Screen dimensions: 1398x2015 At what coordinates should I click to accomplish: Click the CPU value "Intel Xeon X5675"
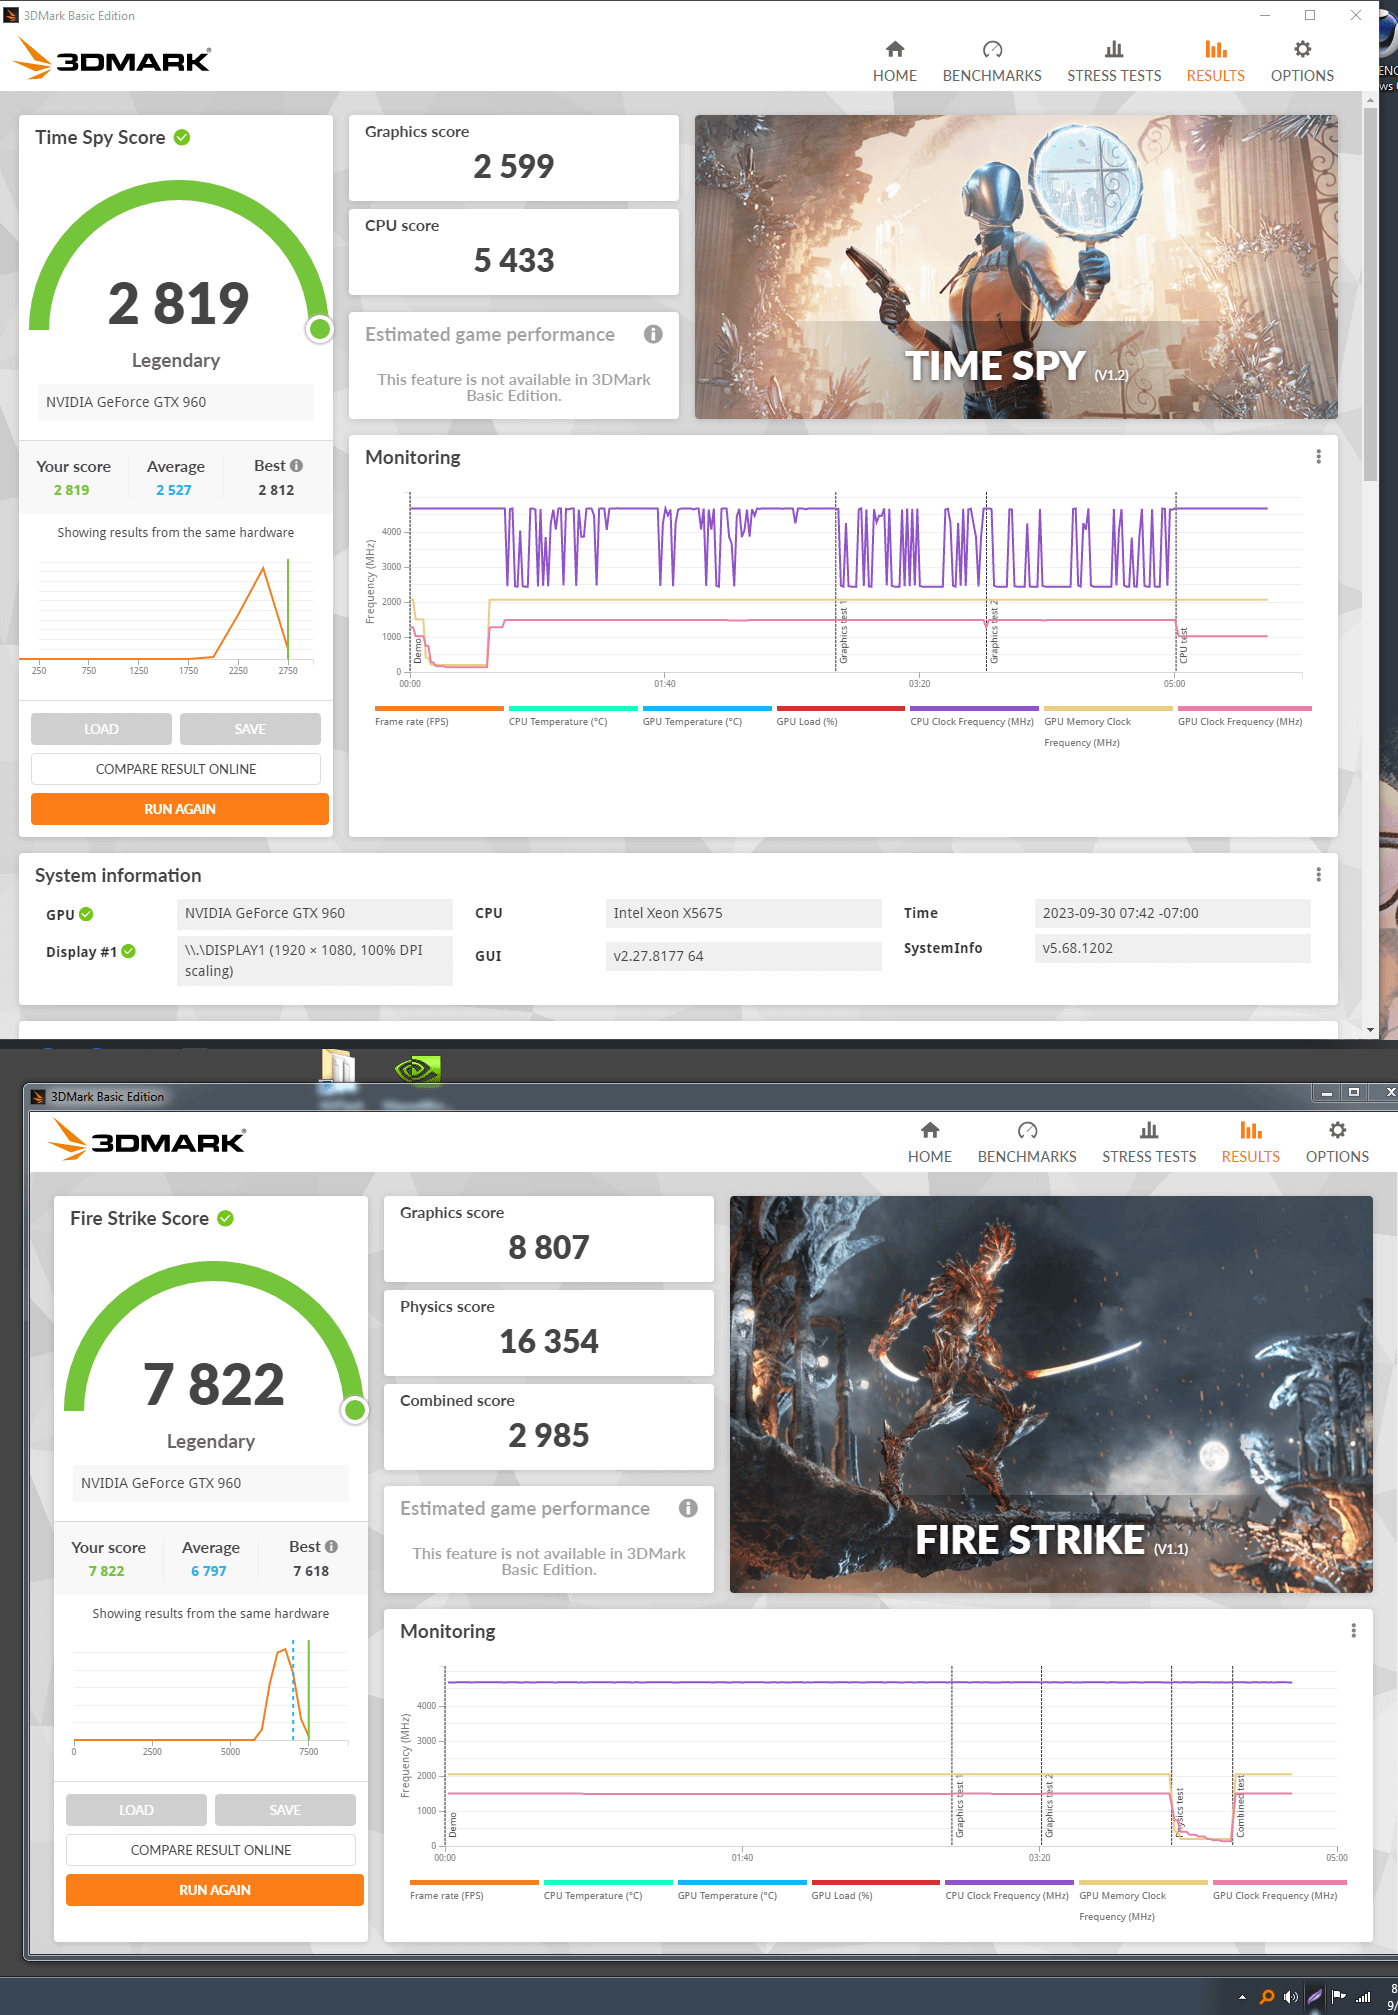click(x=743, y=913)
